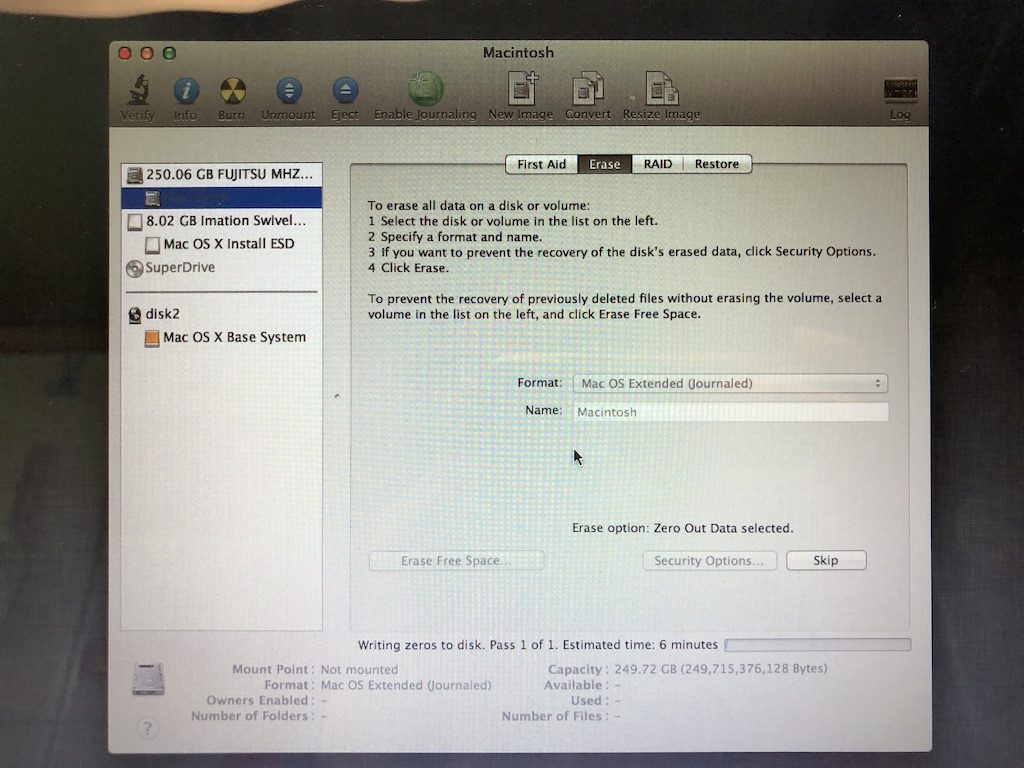Switch to the RAID tab
Screen dimensions: 1024x768
point(657,164)
